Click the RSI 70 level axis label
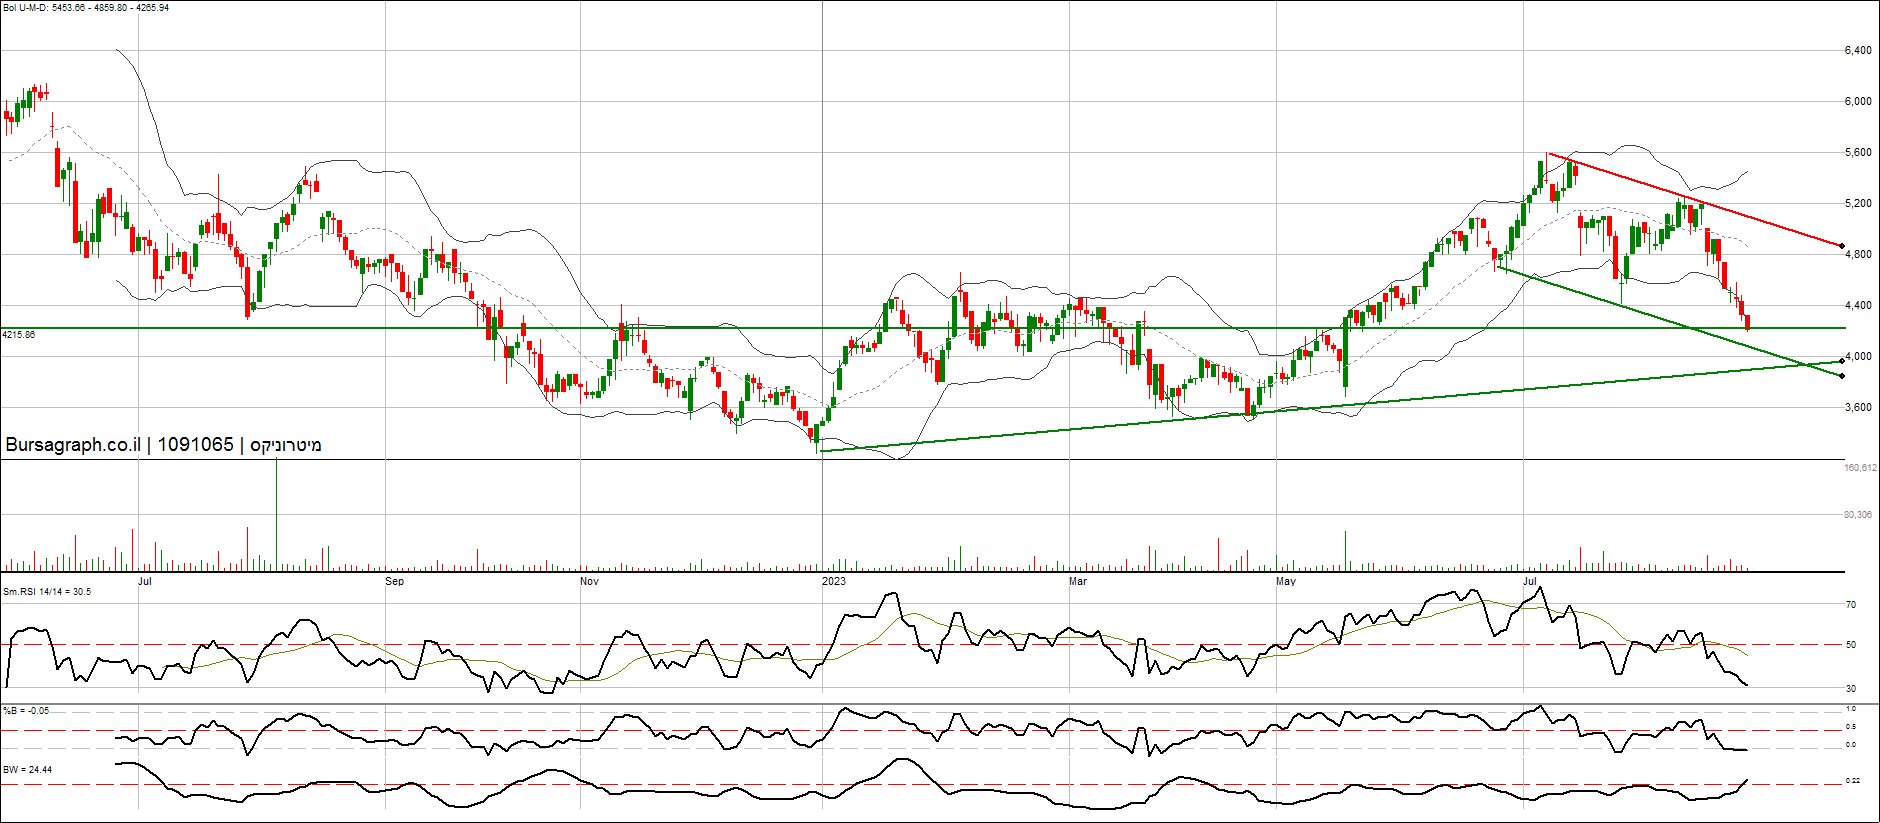This screenshot has width=1880, height=823. click(1851, 605)
